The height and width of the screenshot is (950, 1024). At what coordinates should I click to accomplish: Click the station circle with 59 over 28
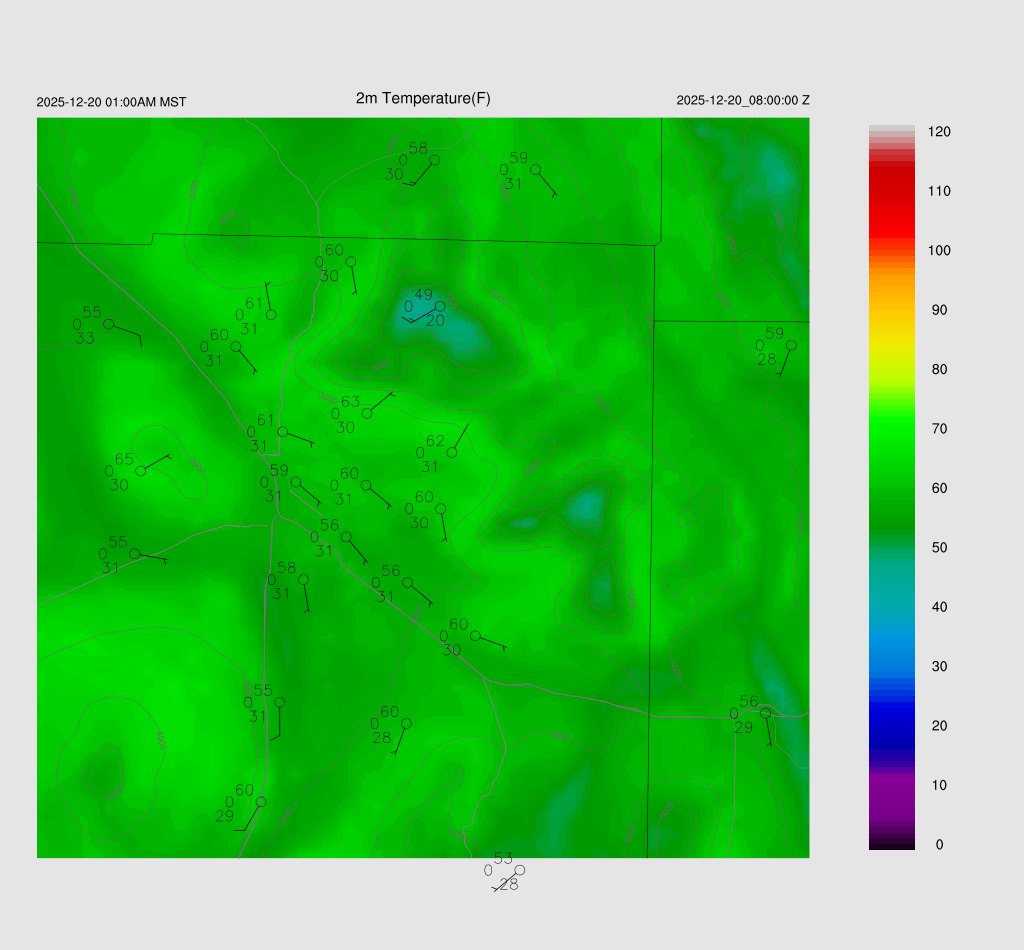791,345
